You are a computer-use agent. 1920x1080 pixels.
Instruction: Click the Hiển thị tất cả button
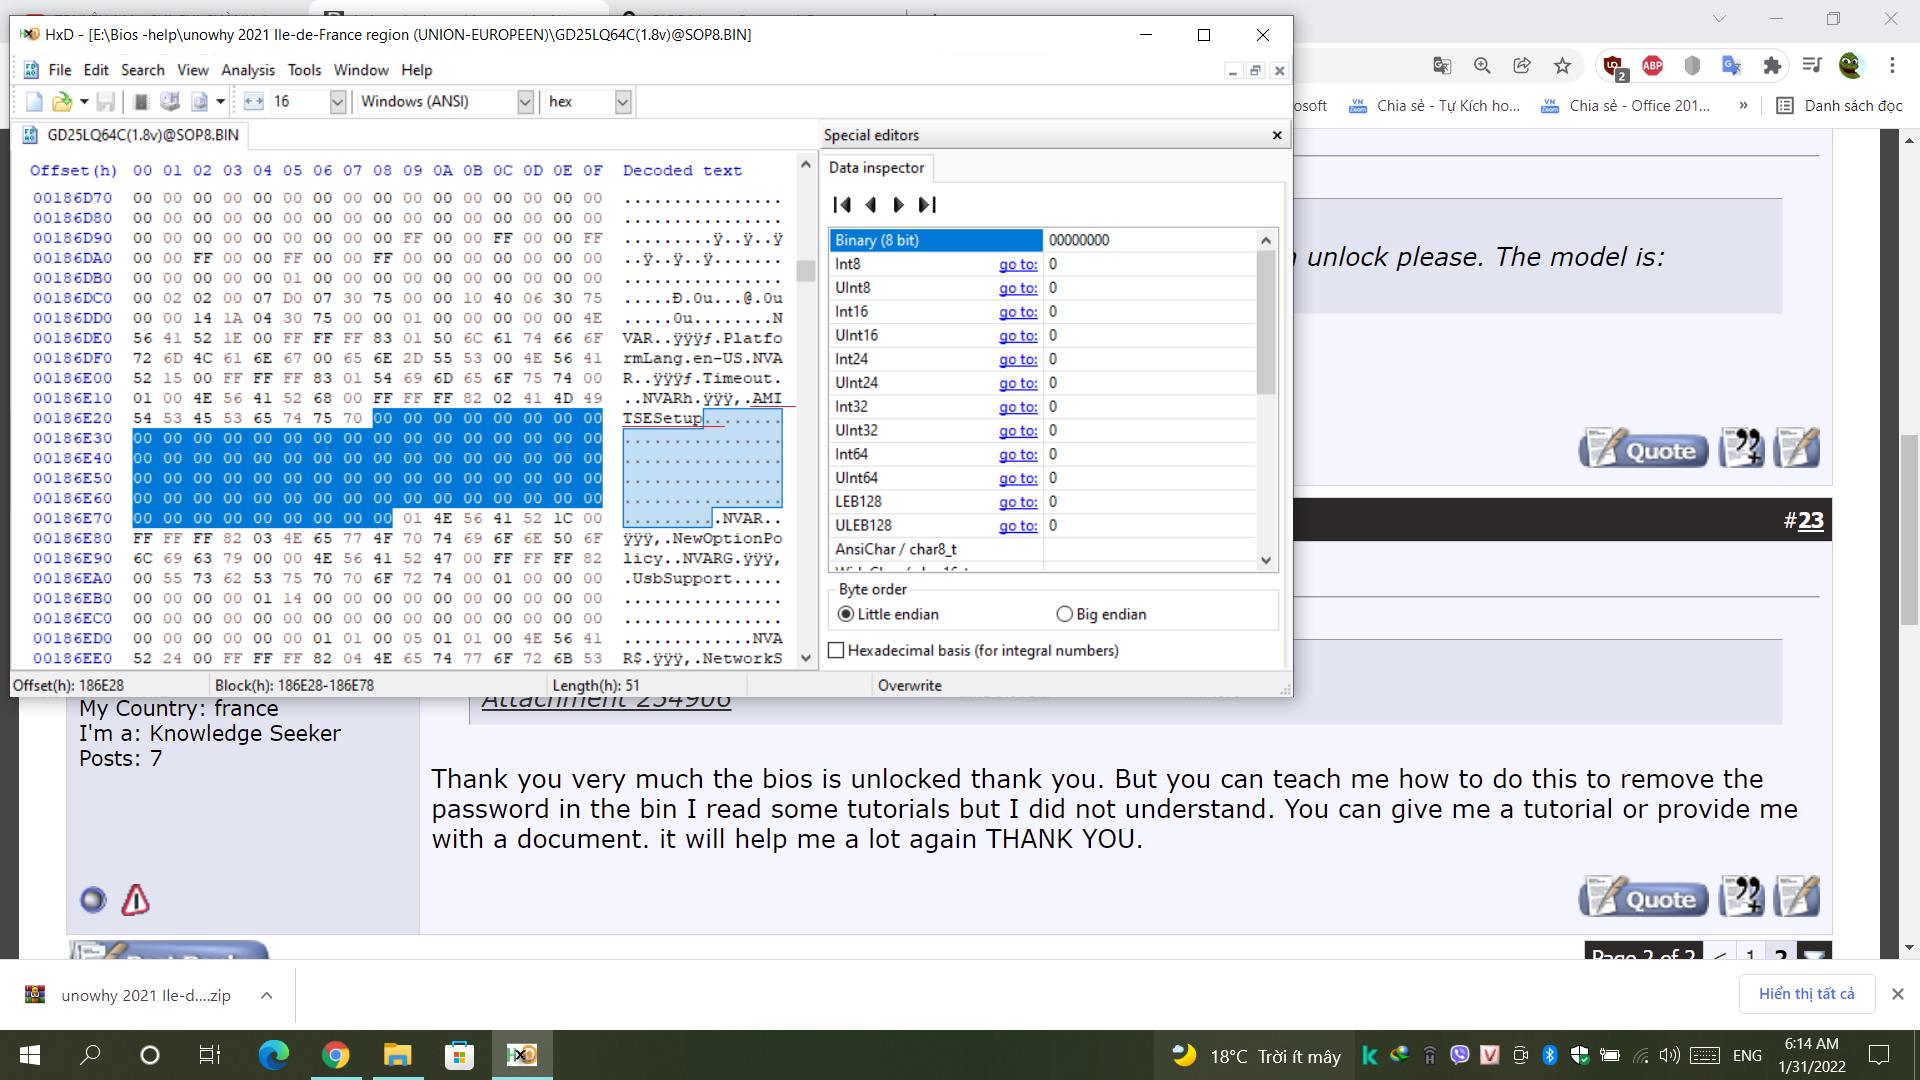(1806, 994)
